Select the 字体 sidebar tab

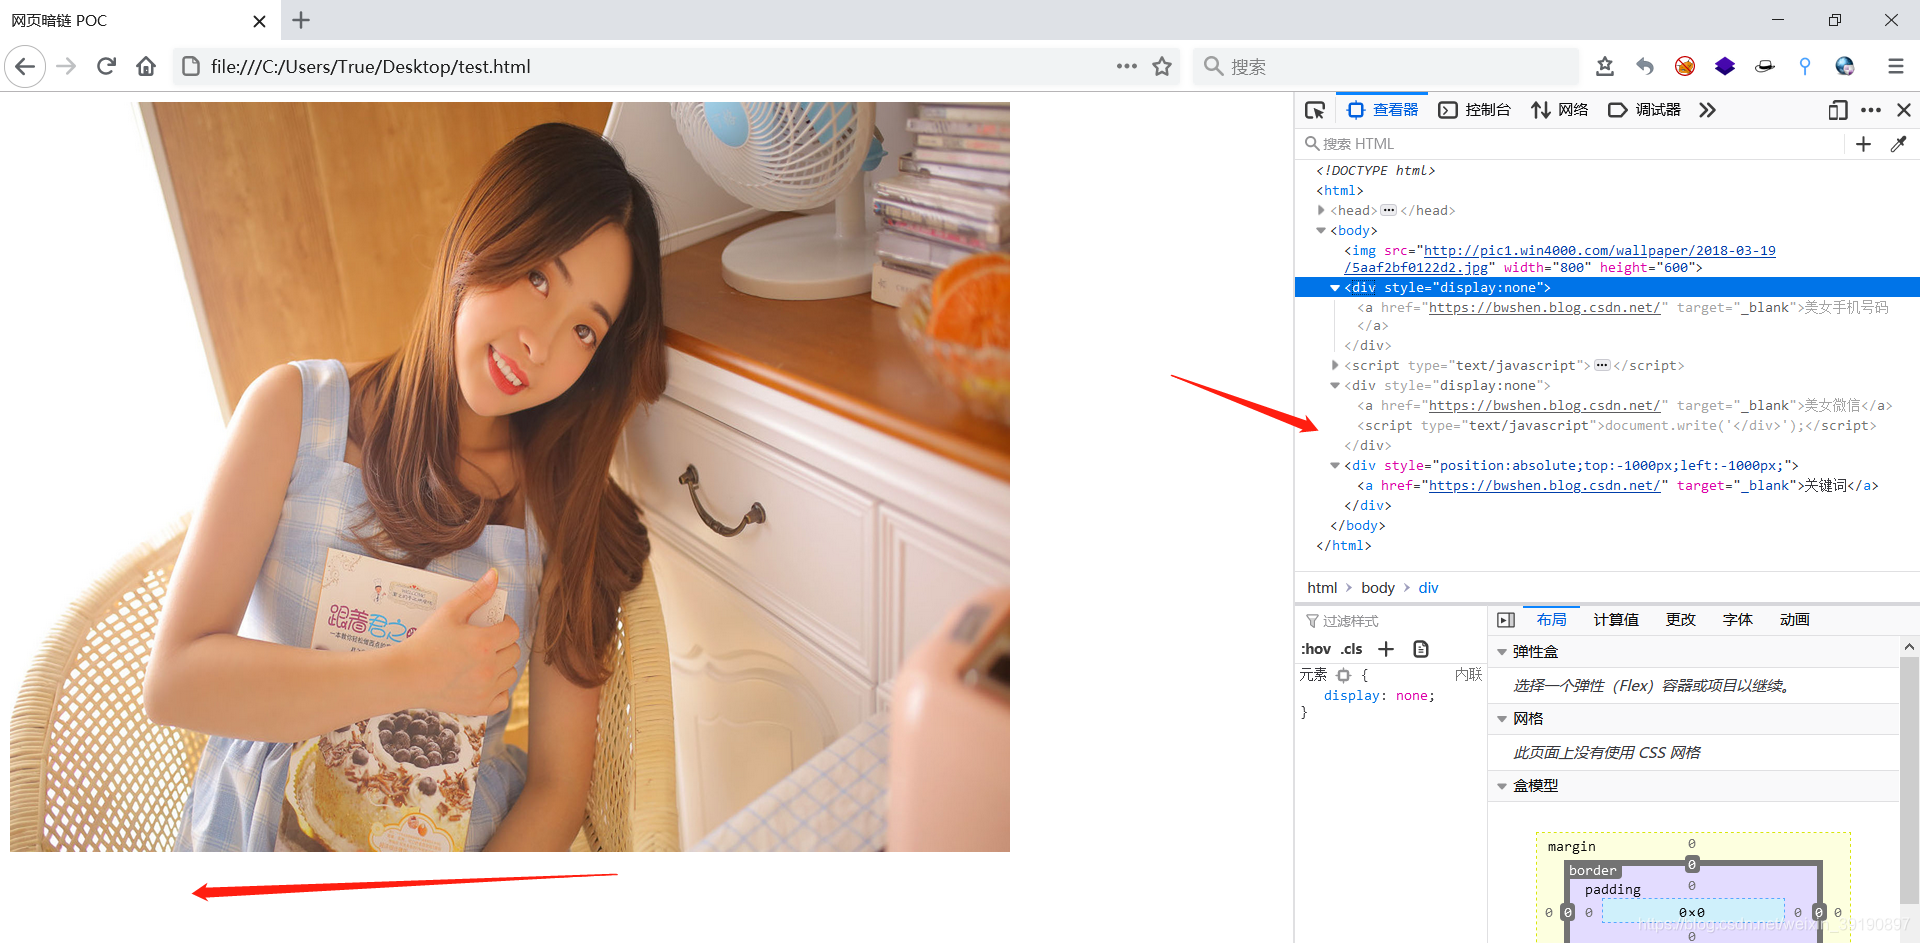1738,620
